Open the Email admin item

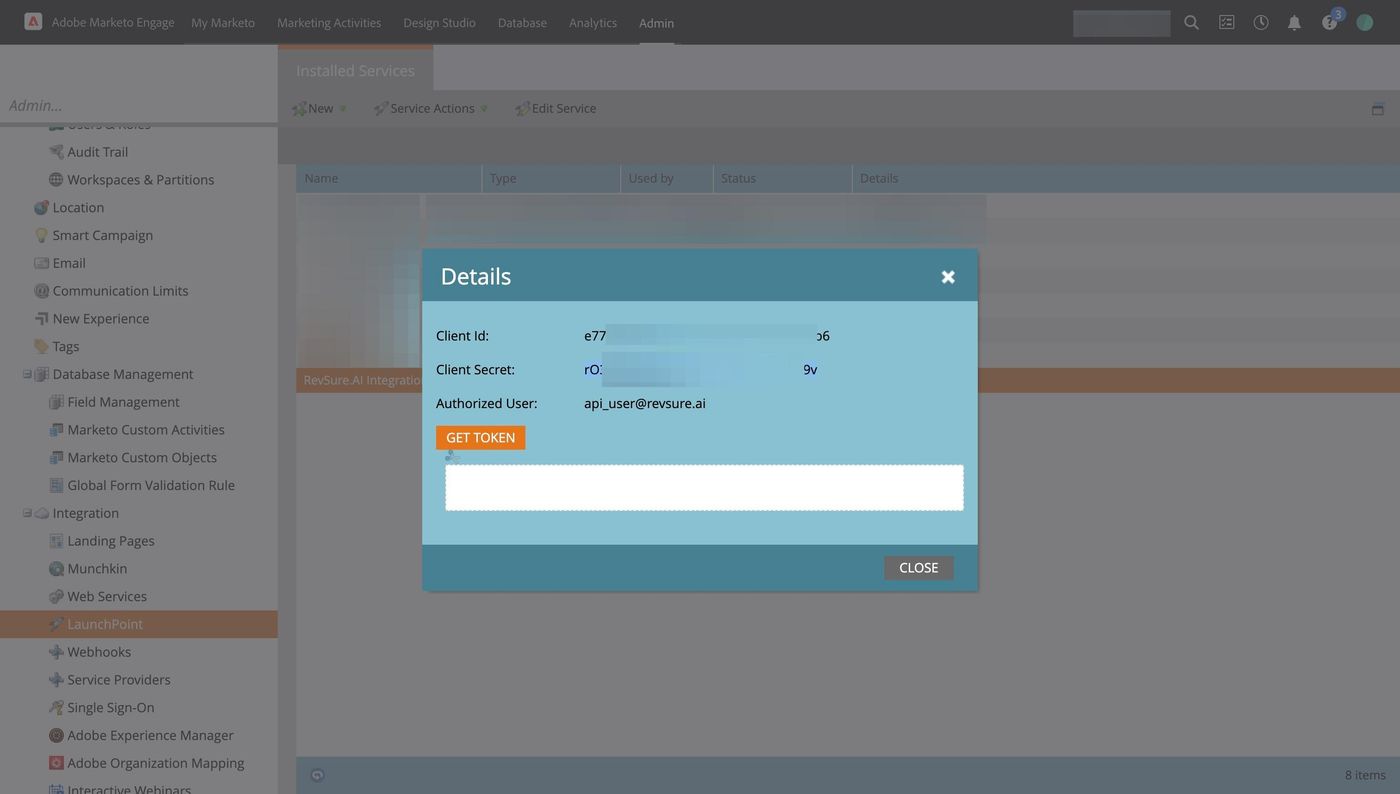(69, 263)
